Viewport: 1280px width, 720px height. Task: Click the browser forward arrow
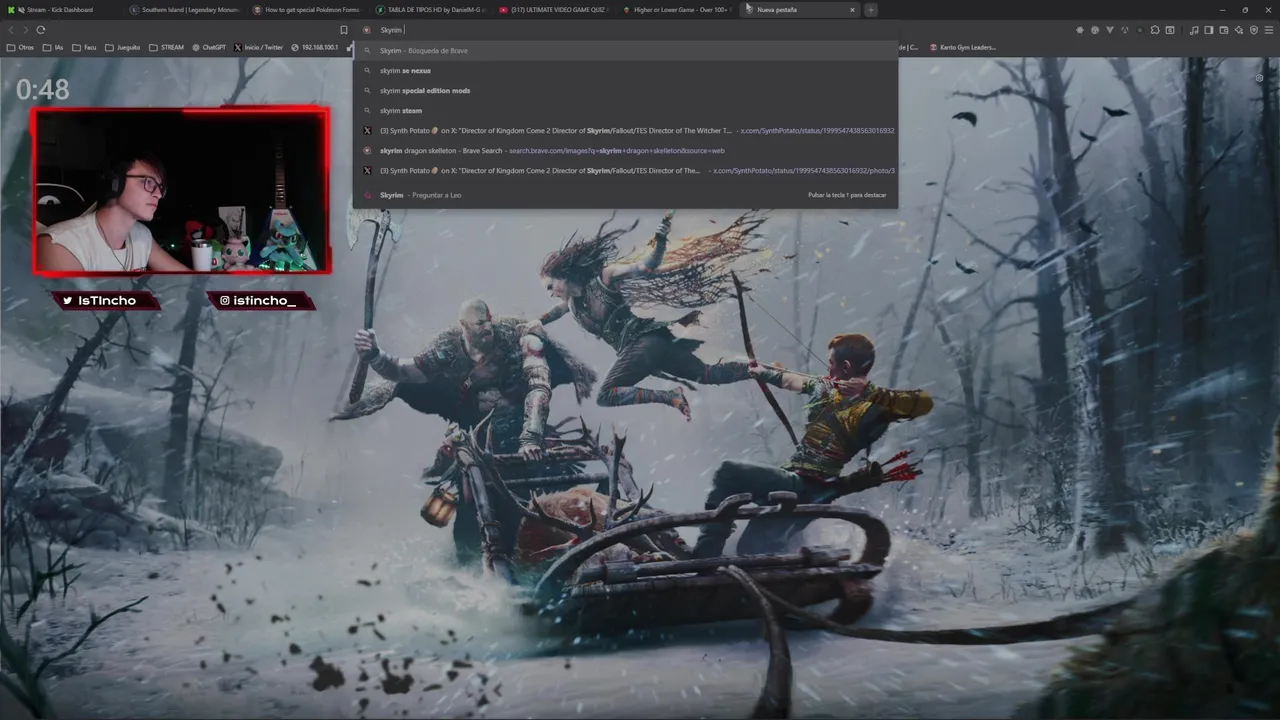pos(26,30)
